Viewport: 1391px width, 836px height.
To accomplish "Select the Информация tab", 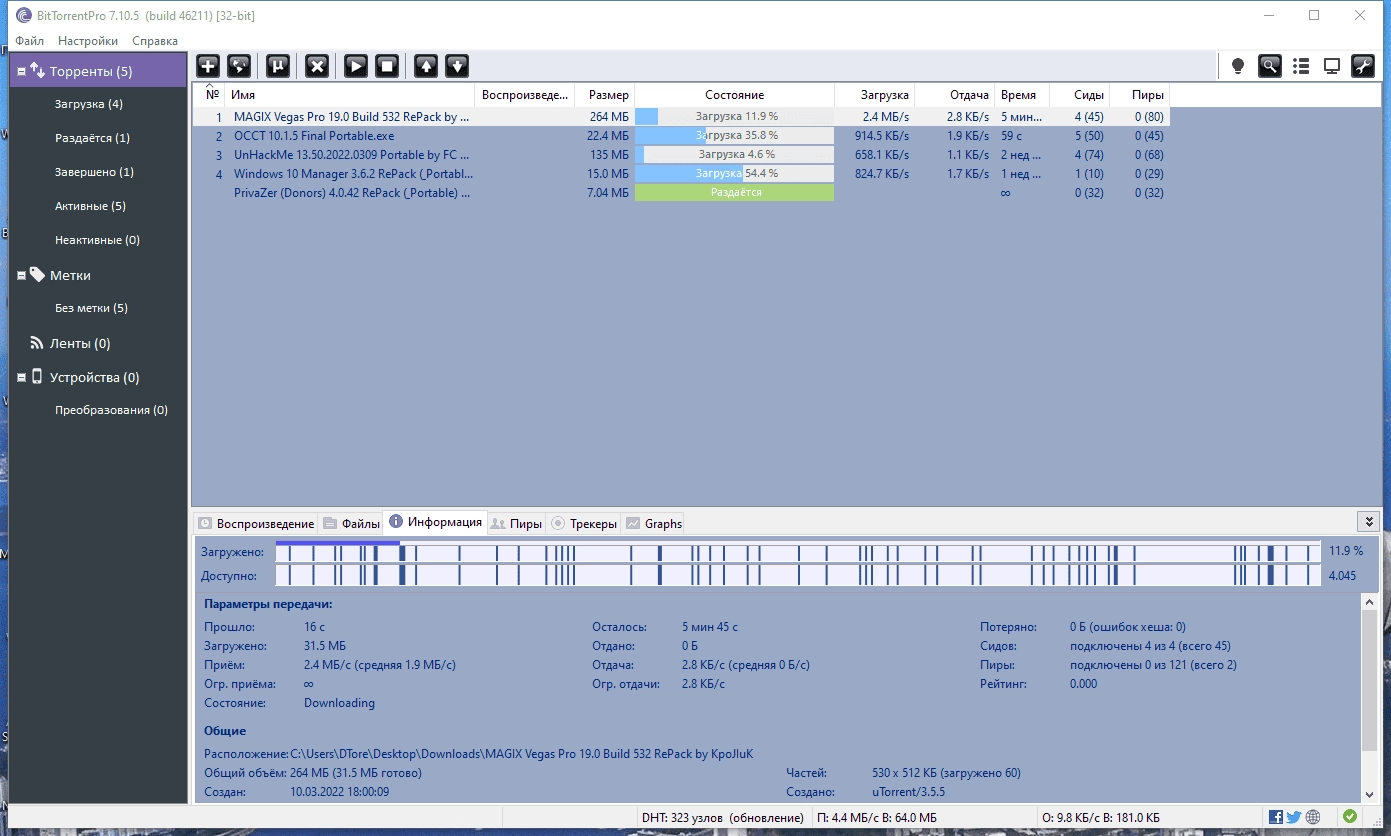I will pyautogui.click(x=435, y=521).
